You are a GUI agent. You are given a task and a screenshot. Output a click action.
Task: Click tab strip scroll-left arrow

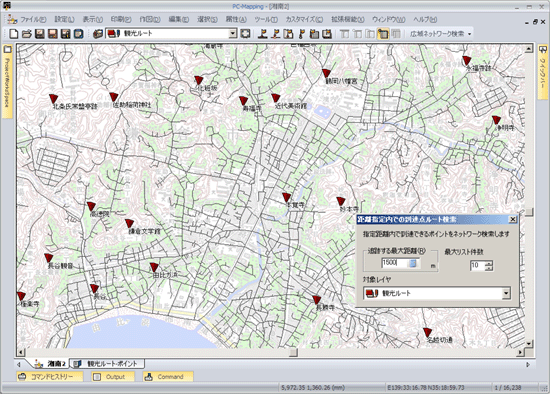[19, 365]
